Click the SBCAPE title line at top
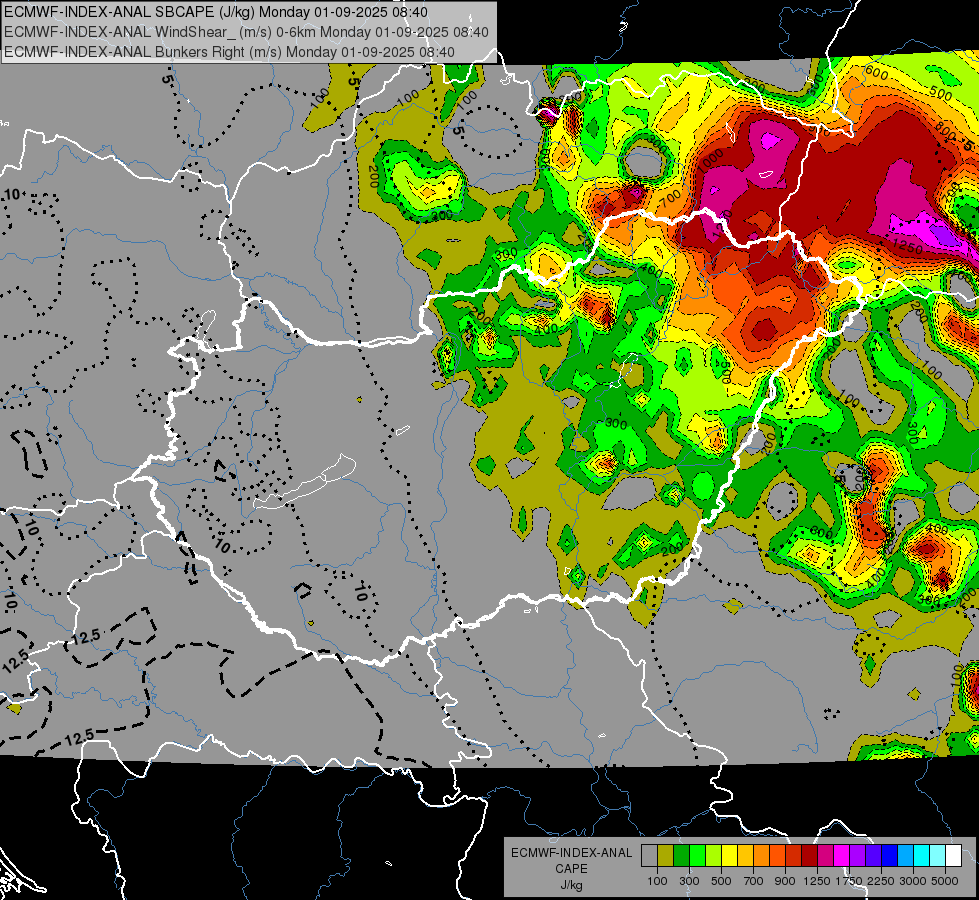 point(216,12)
